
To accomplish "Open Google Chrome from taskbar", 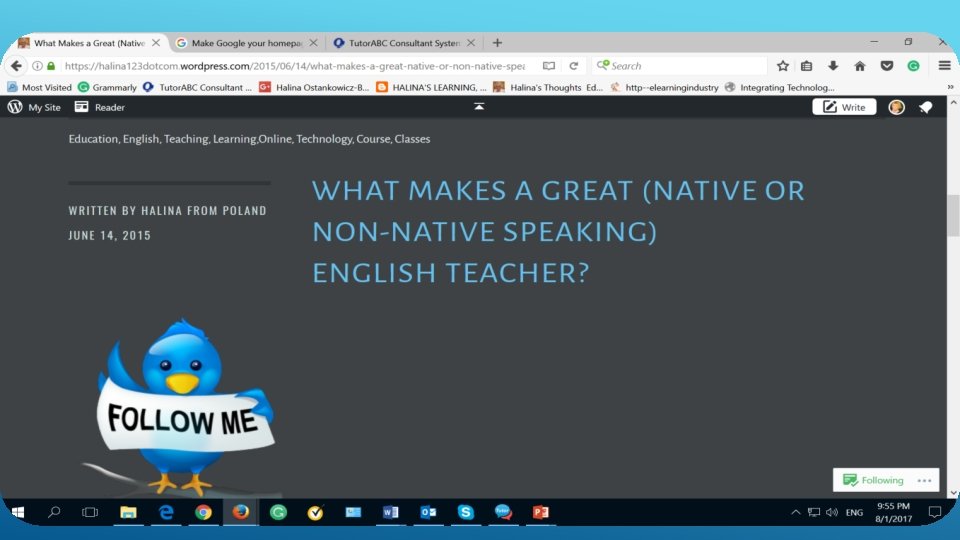I will [x=203, y=512].
